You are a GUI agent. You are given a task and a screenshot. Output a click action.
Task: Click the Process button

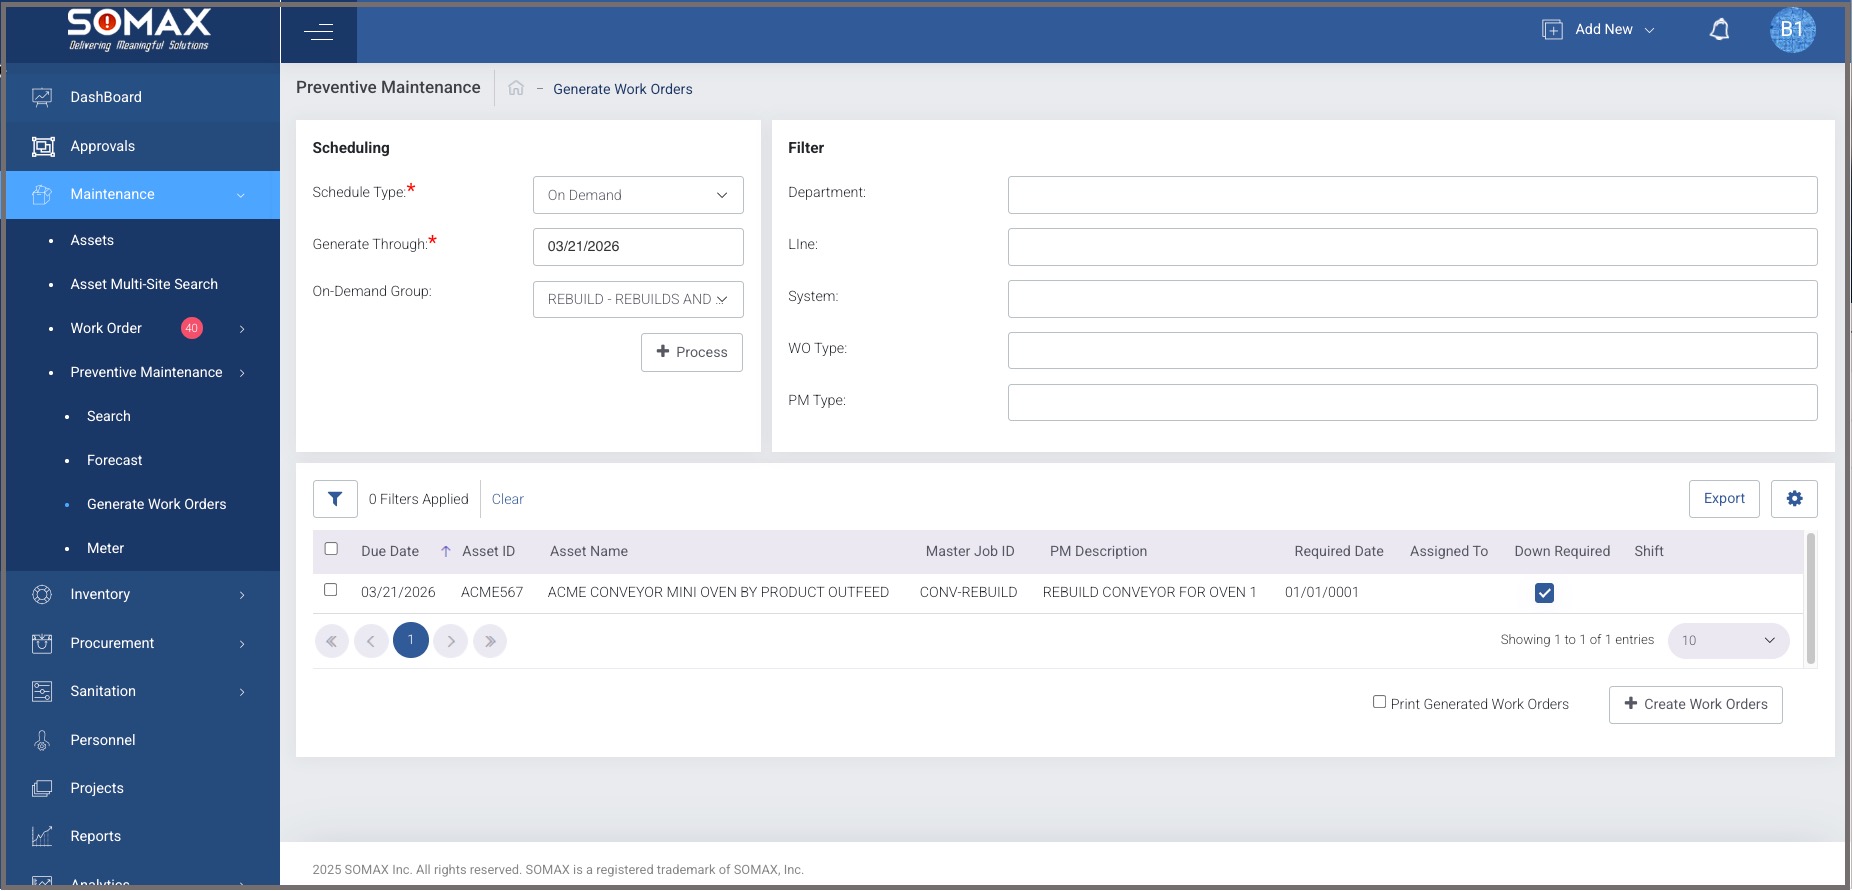pos(692,352)
